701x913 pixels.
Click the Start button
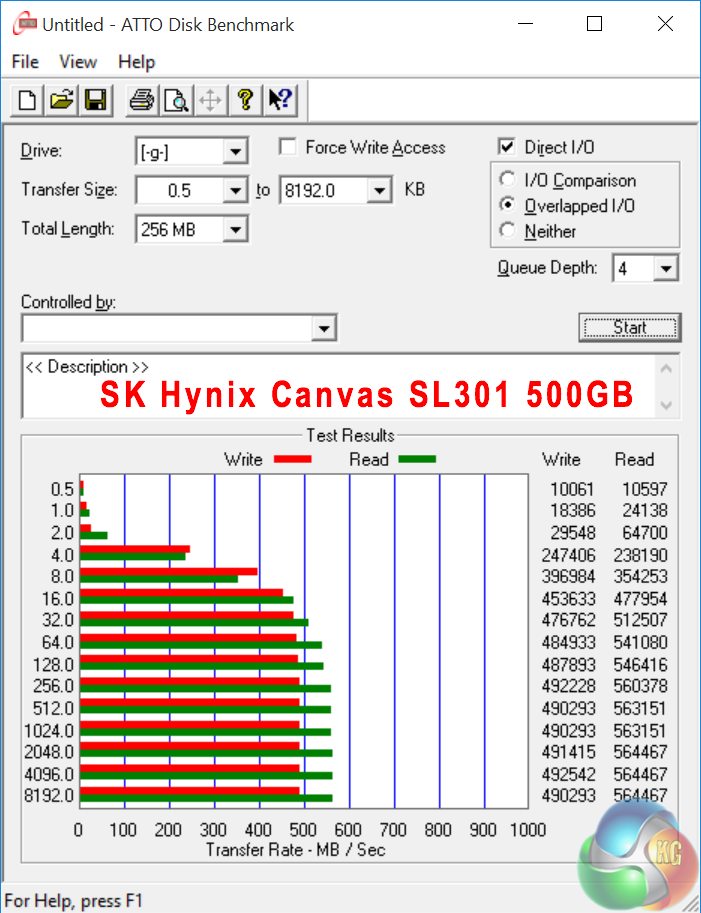point(630,327)
